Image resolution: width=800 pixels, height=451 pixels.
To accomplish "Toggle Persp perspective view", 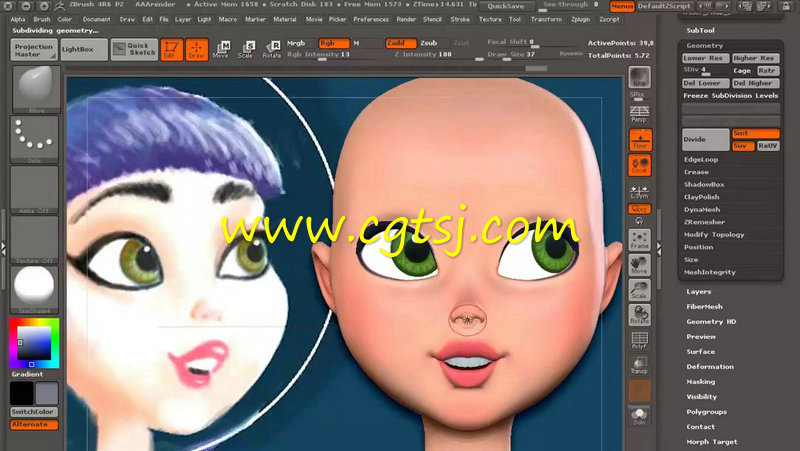I will coord(639,114).
